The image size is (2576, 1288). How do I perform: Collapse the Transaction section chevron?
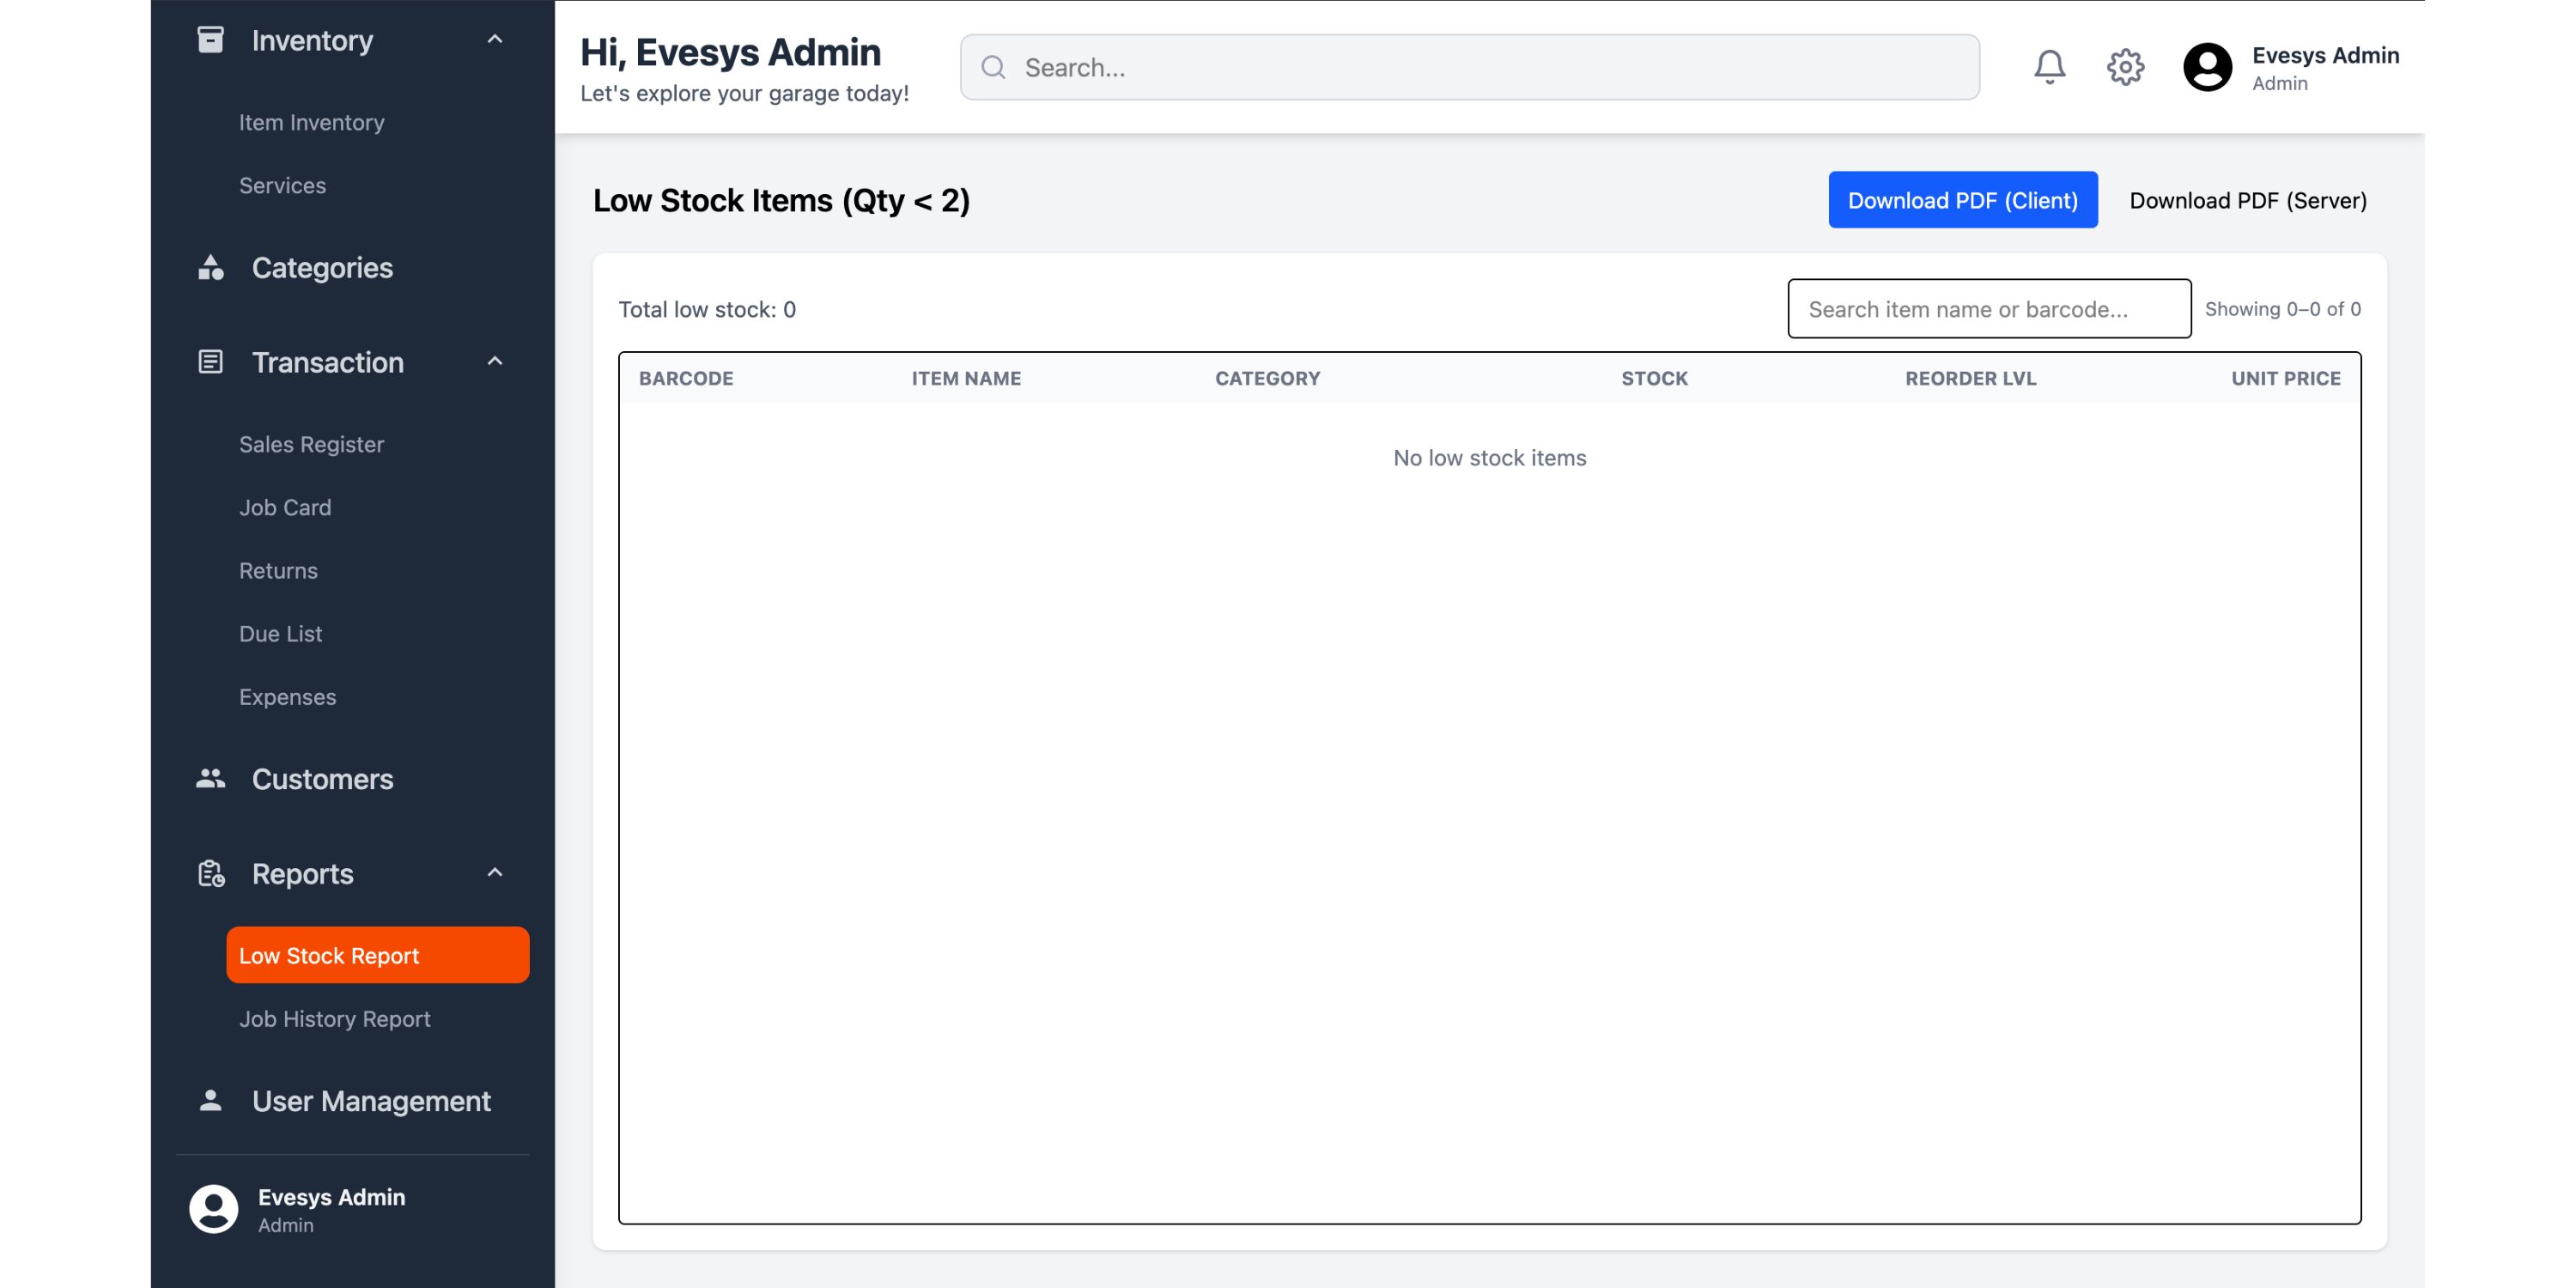pyautogui.click(x=494, y=361)
